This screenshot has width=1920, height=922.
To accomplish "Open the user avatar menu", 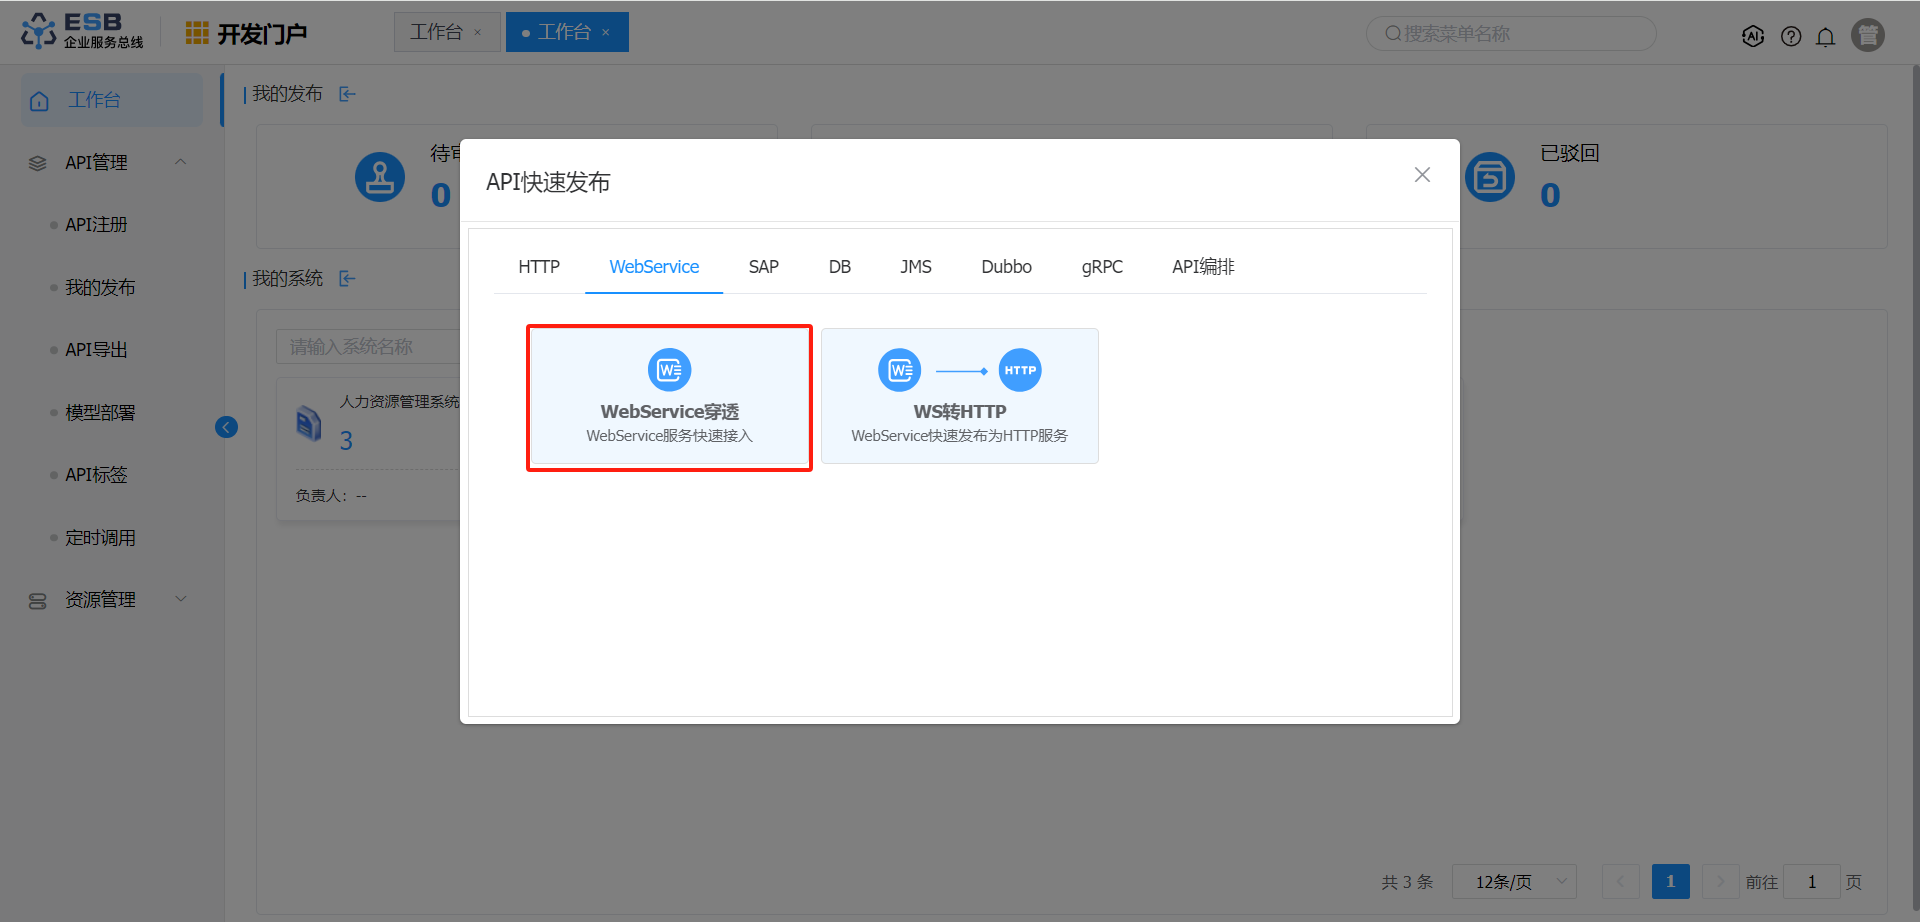I will pos(1868,35).
